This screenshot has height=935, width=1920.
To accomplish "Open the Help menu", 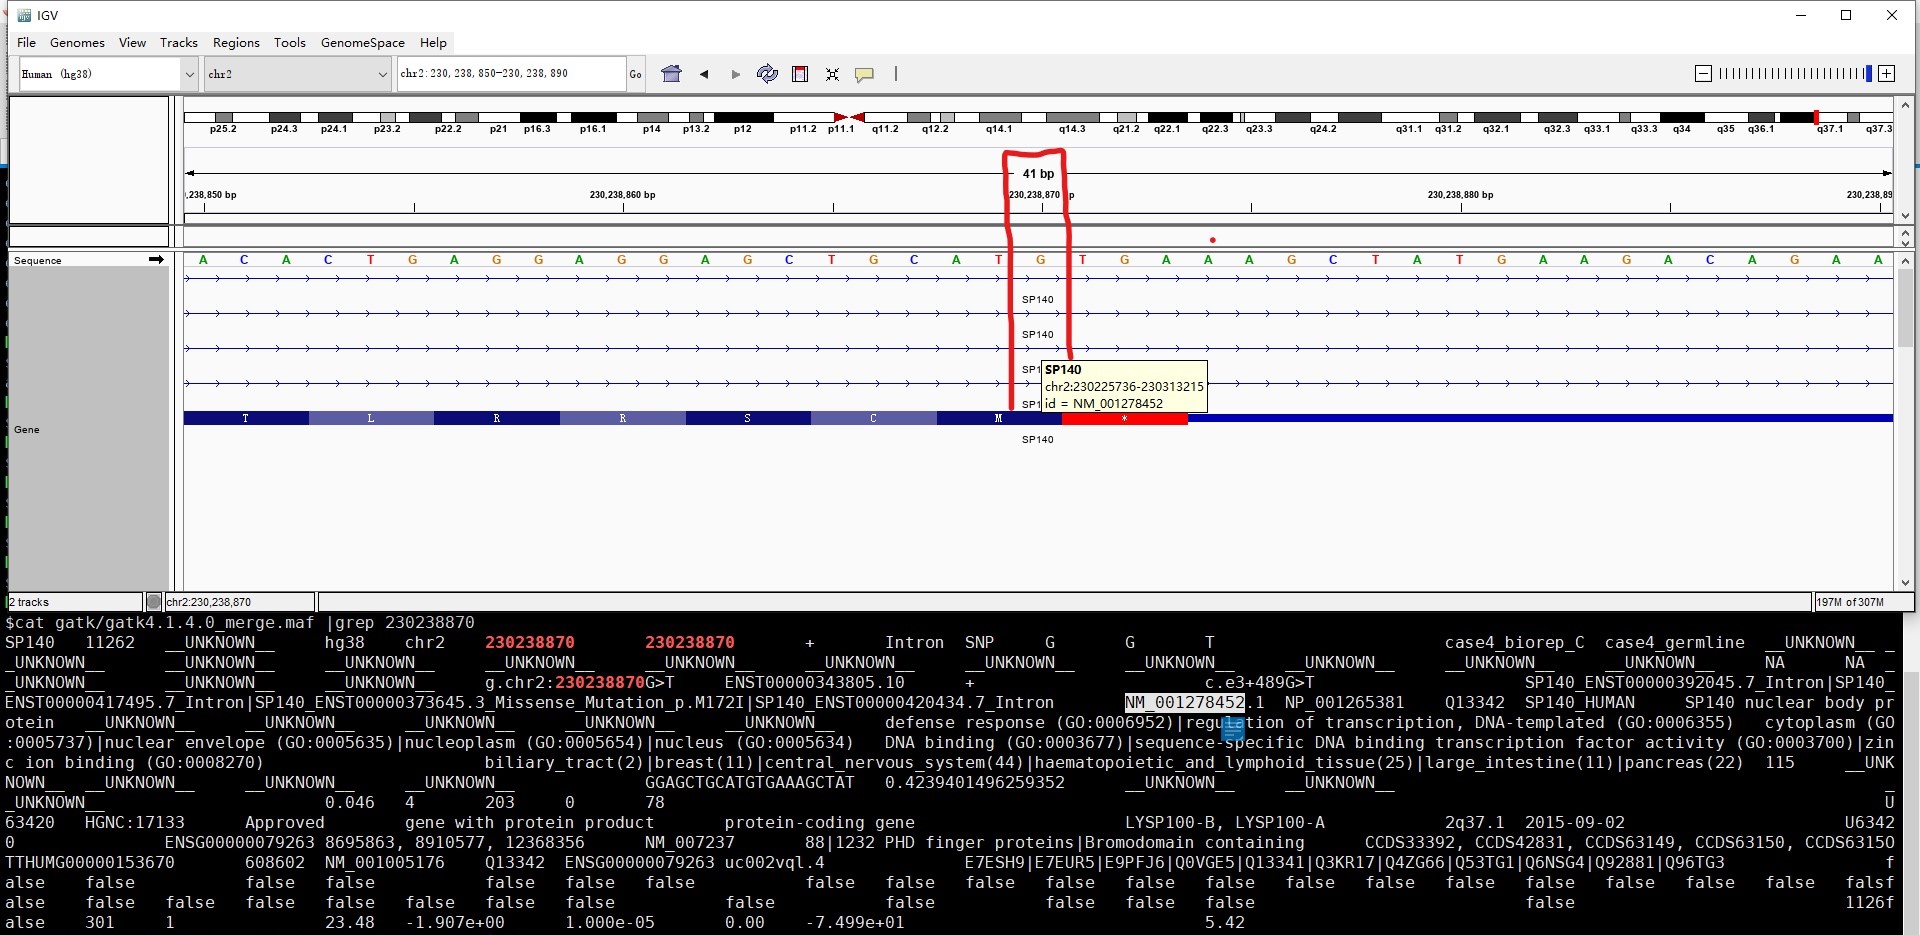I will point(433,42).
